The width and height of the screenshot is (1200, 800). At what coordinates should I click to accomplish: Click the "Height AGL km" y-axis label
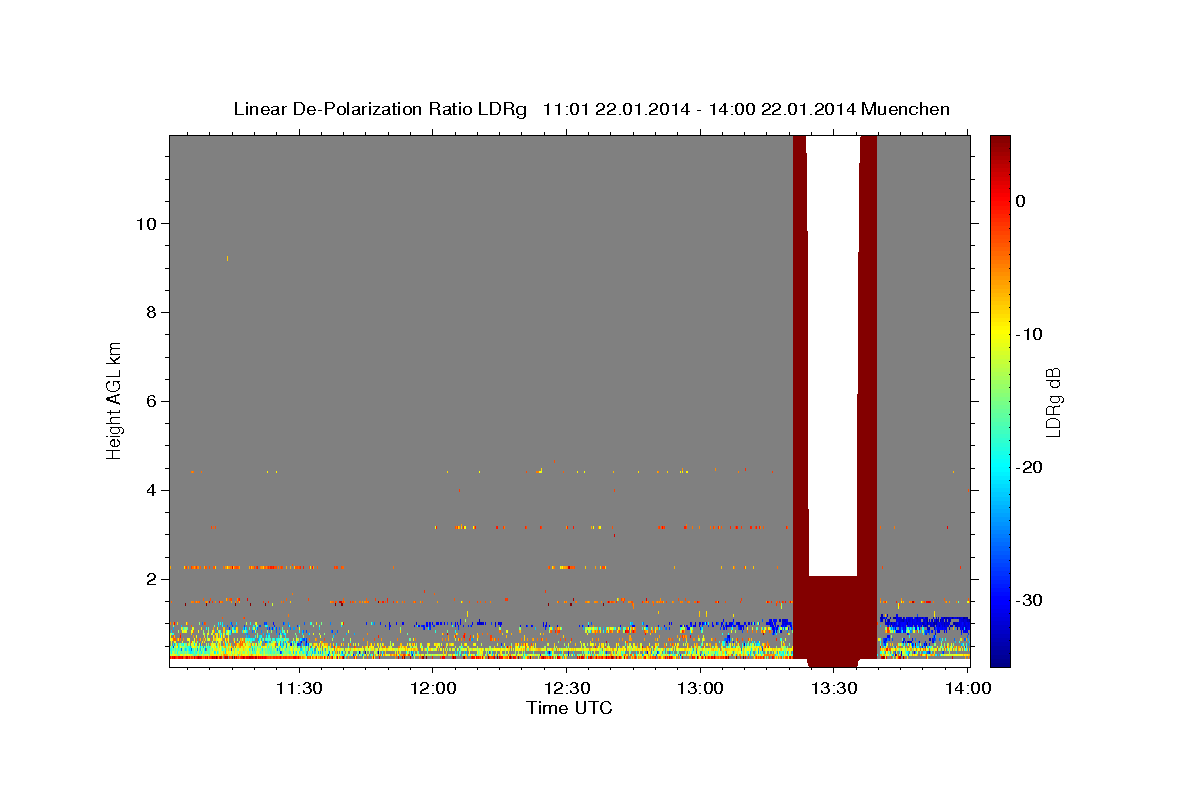[x=115, y=400]
